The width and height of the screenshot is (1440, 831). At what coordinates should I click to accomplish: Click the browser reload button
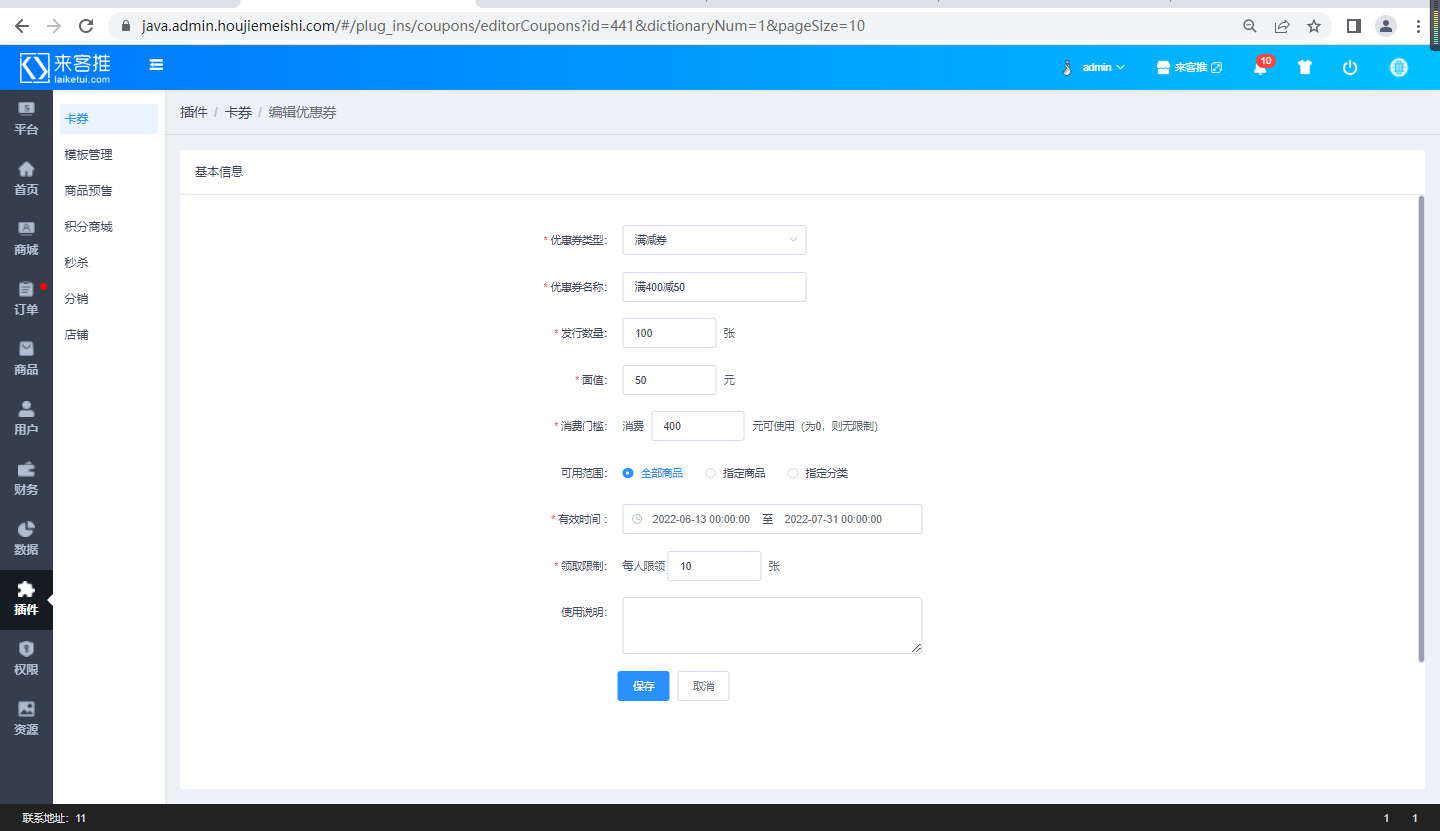pos(86,26)
